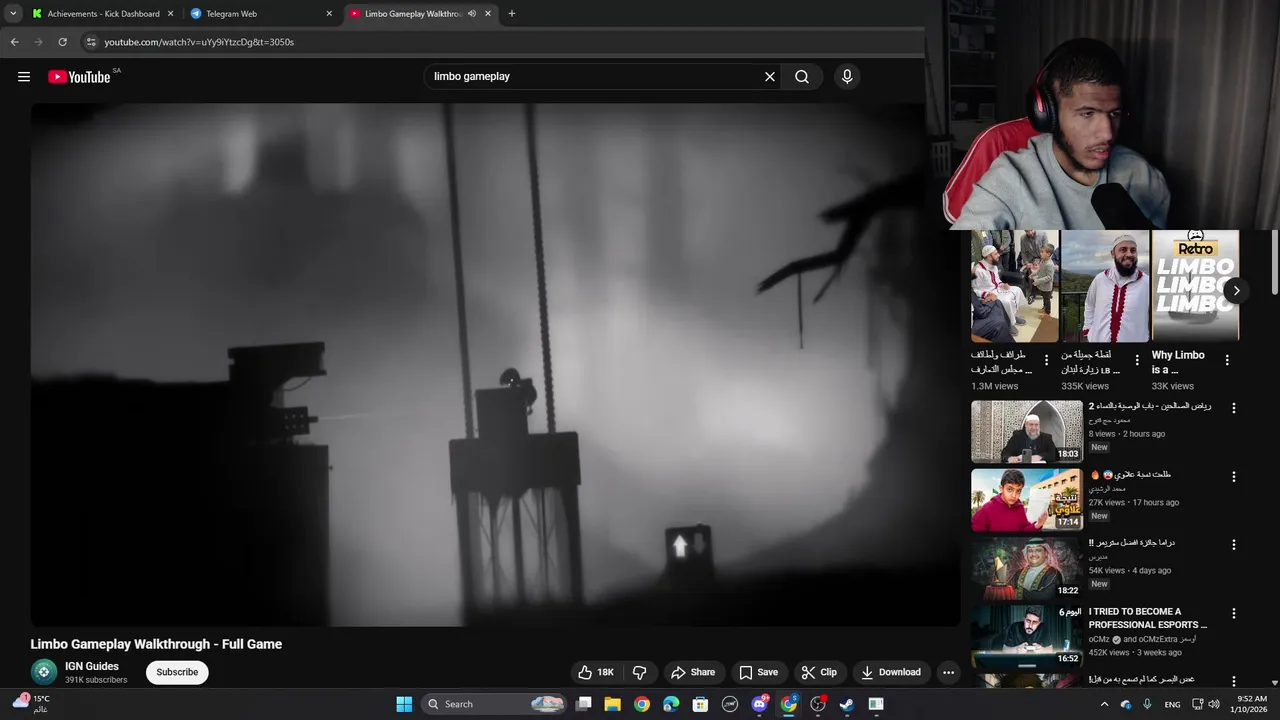This screenshot has height=720, width=1280.
Task: Open more actions three-dot menu under video
Action: click(x=948, y=672)
